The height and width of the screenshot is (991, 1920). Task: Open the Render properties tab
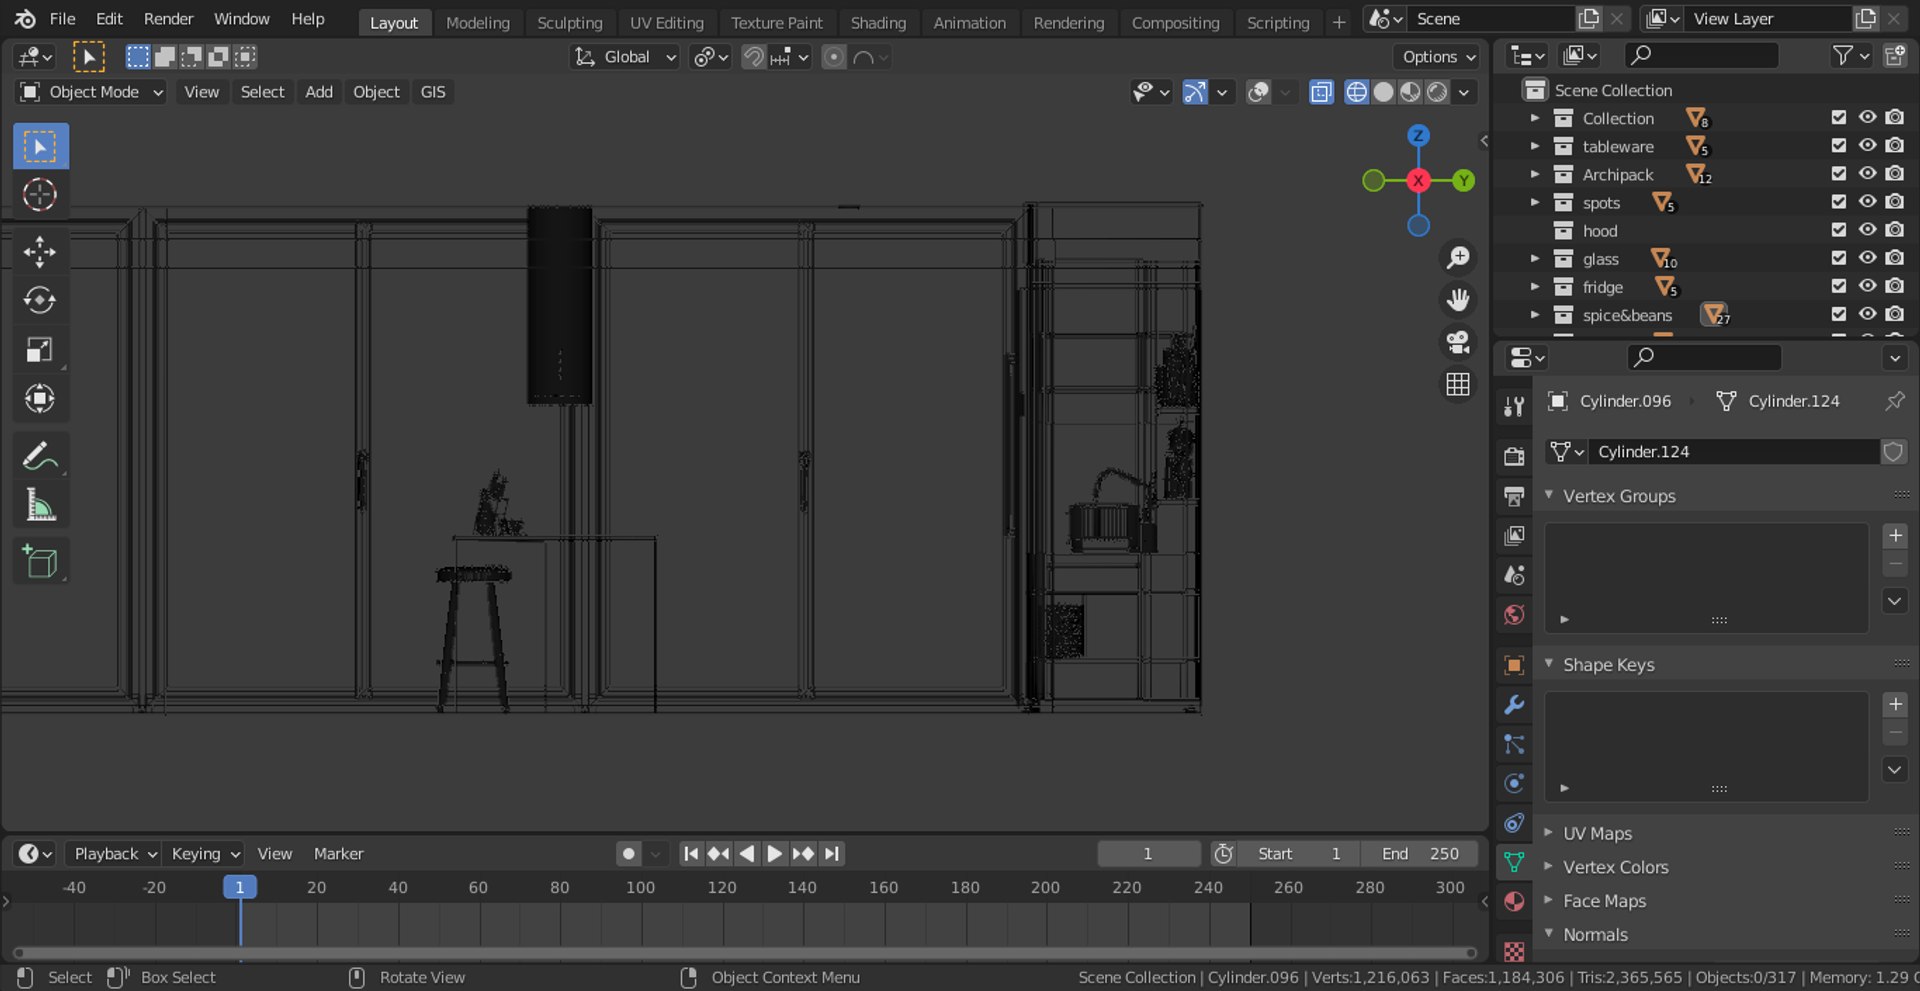coord(1514,456)
